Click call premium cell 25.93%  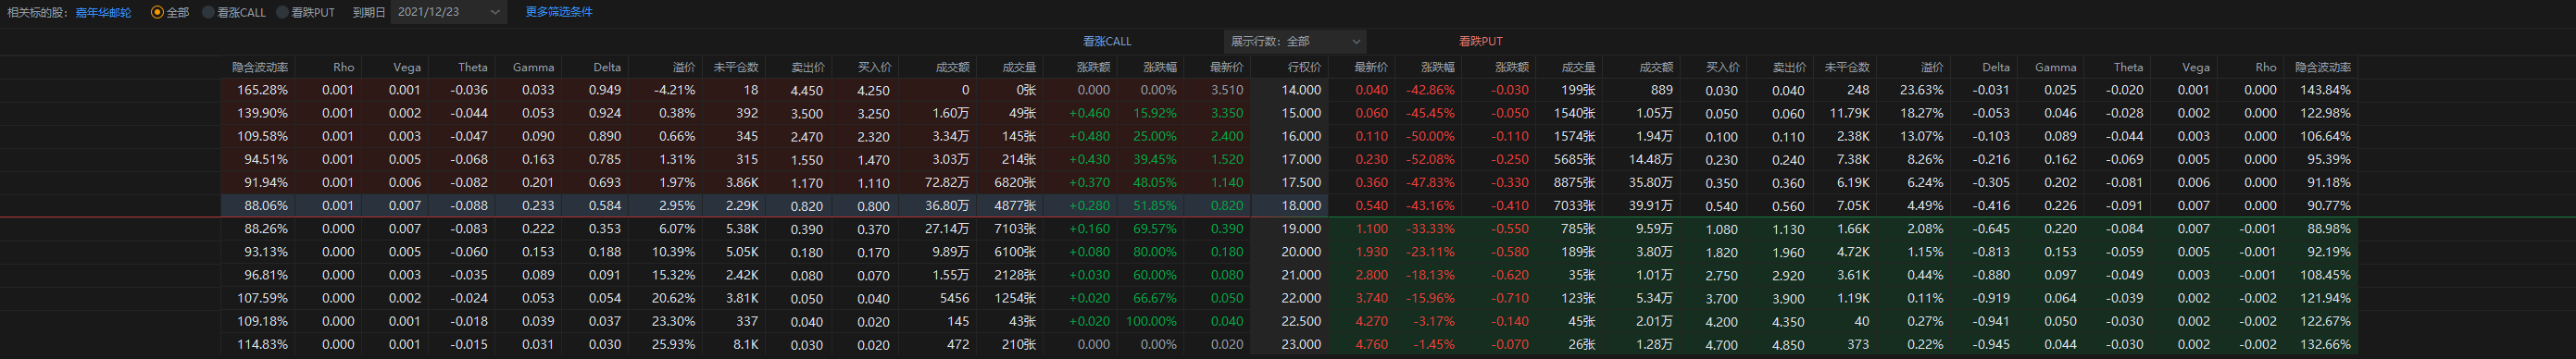(673, 344)
